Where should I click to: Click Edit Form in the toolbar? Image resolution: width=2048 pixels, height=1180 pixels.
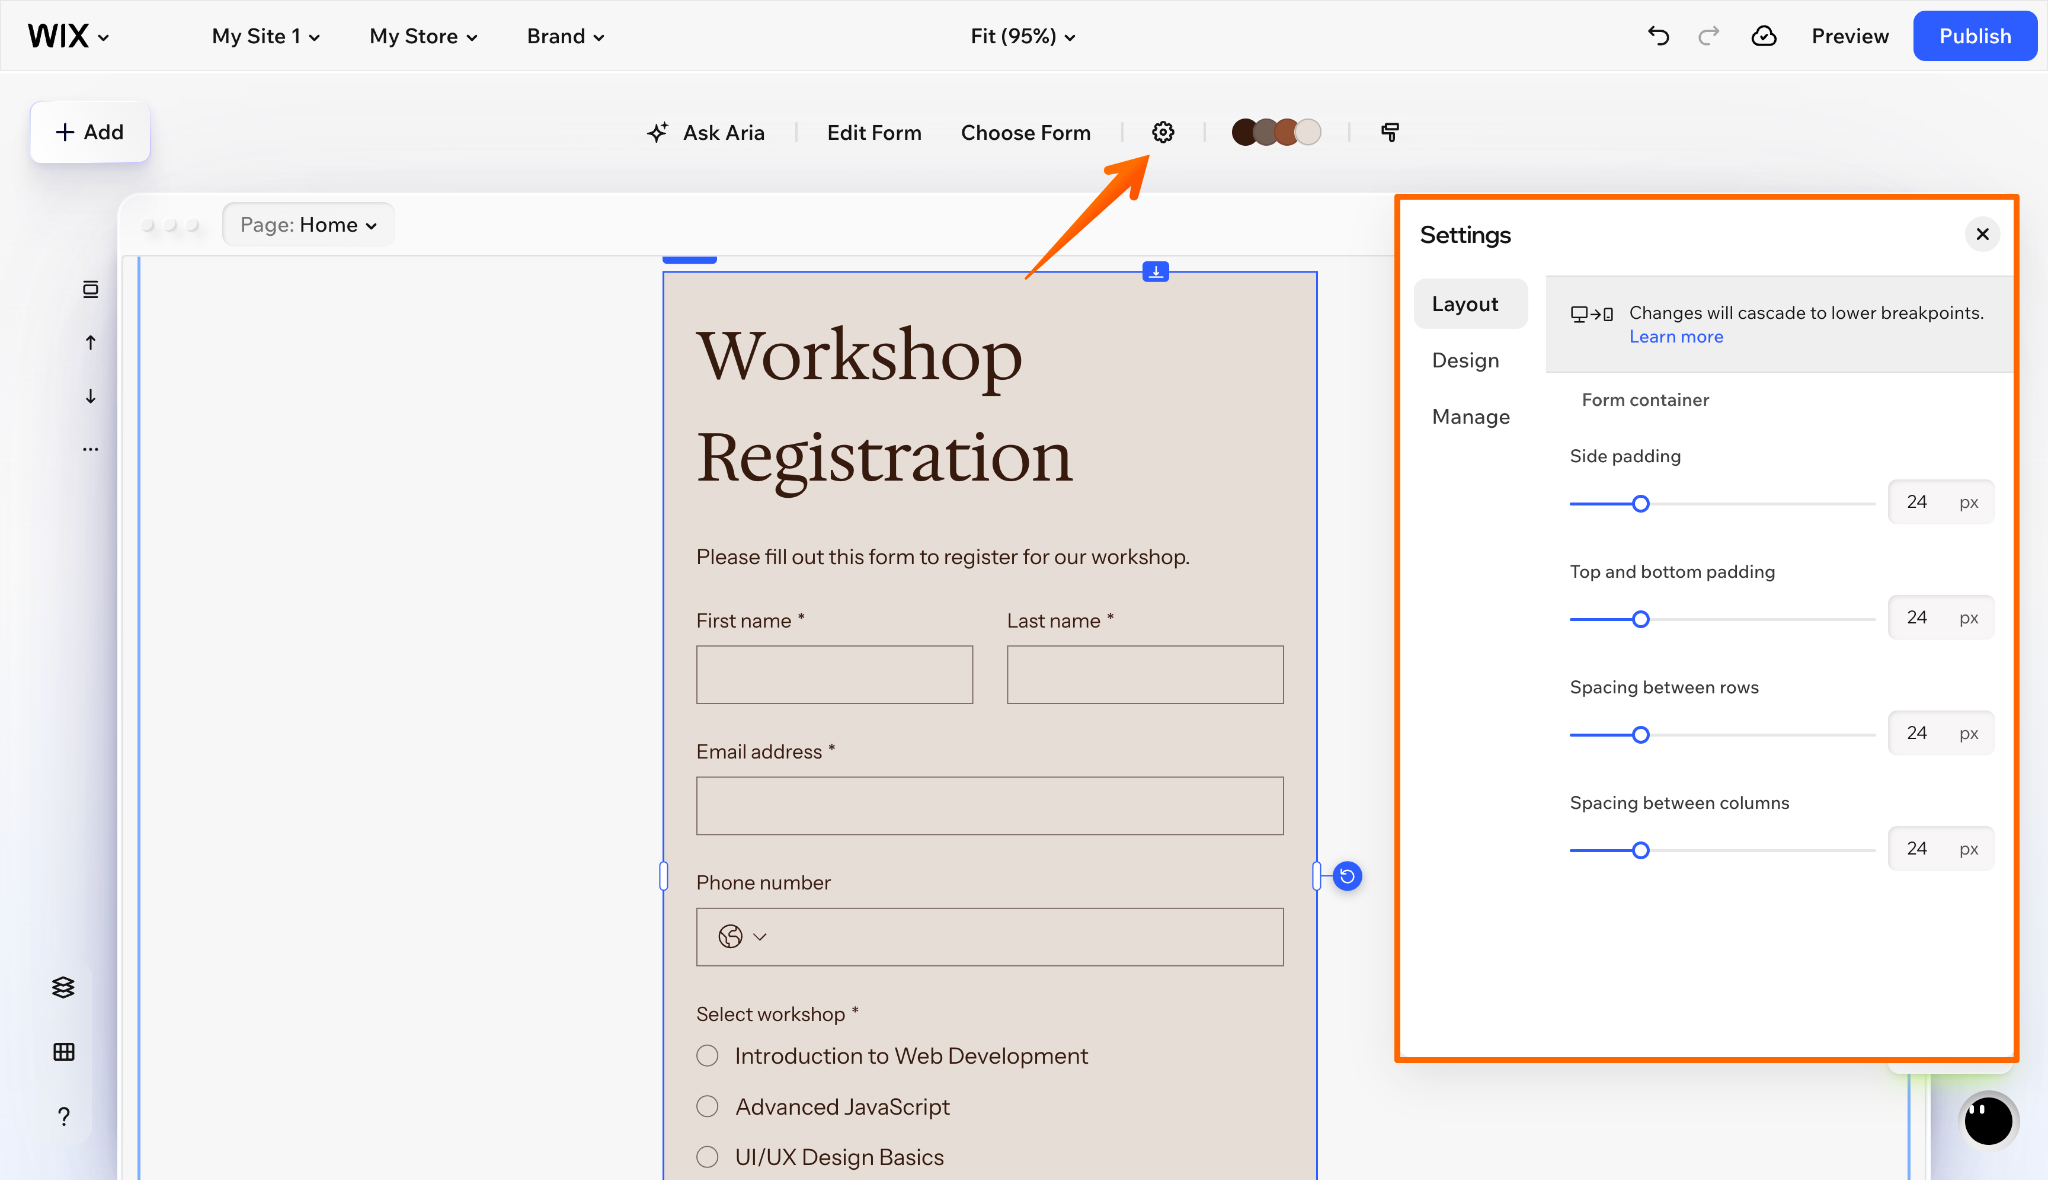(x=874, y=132)
